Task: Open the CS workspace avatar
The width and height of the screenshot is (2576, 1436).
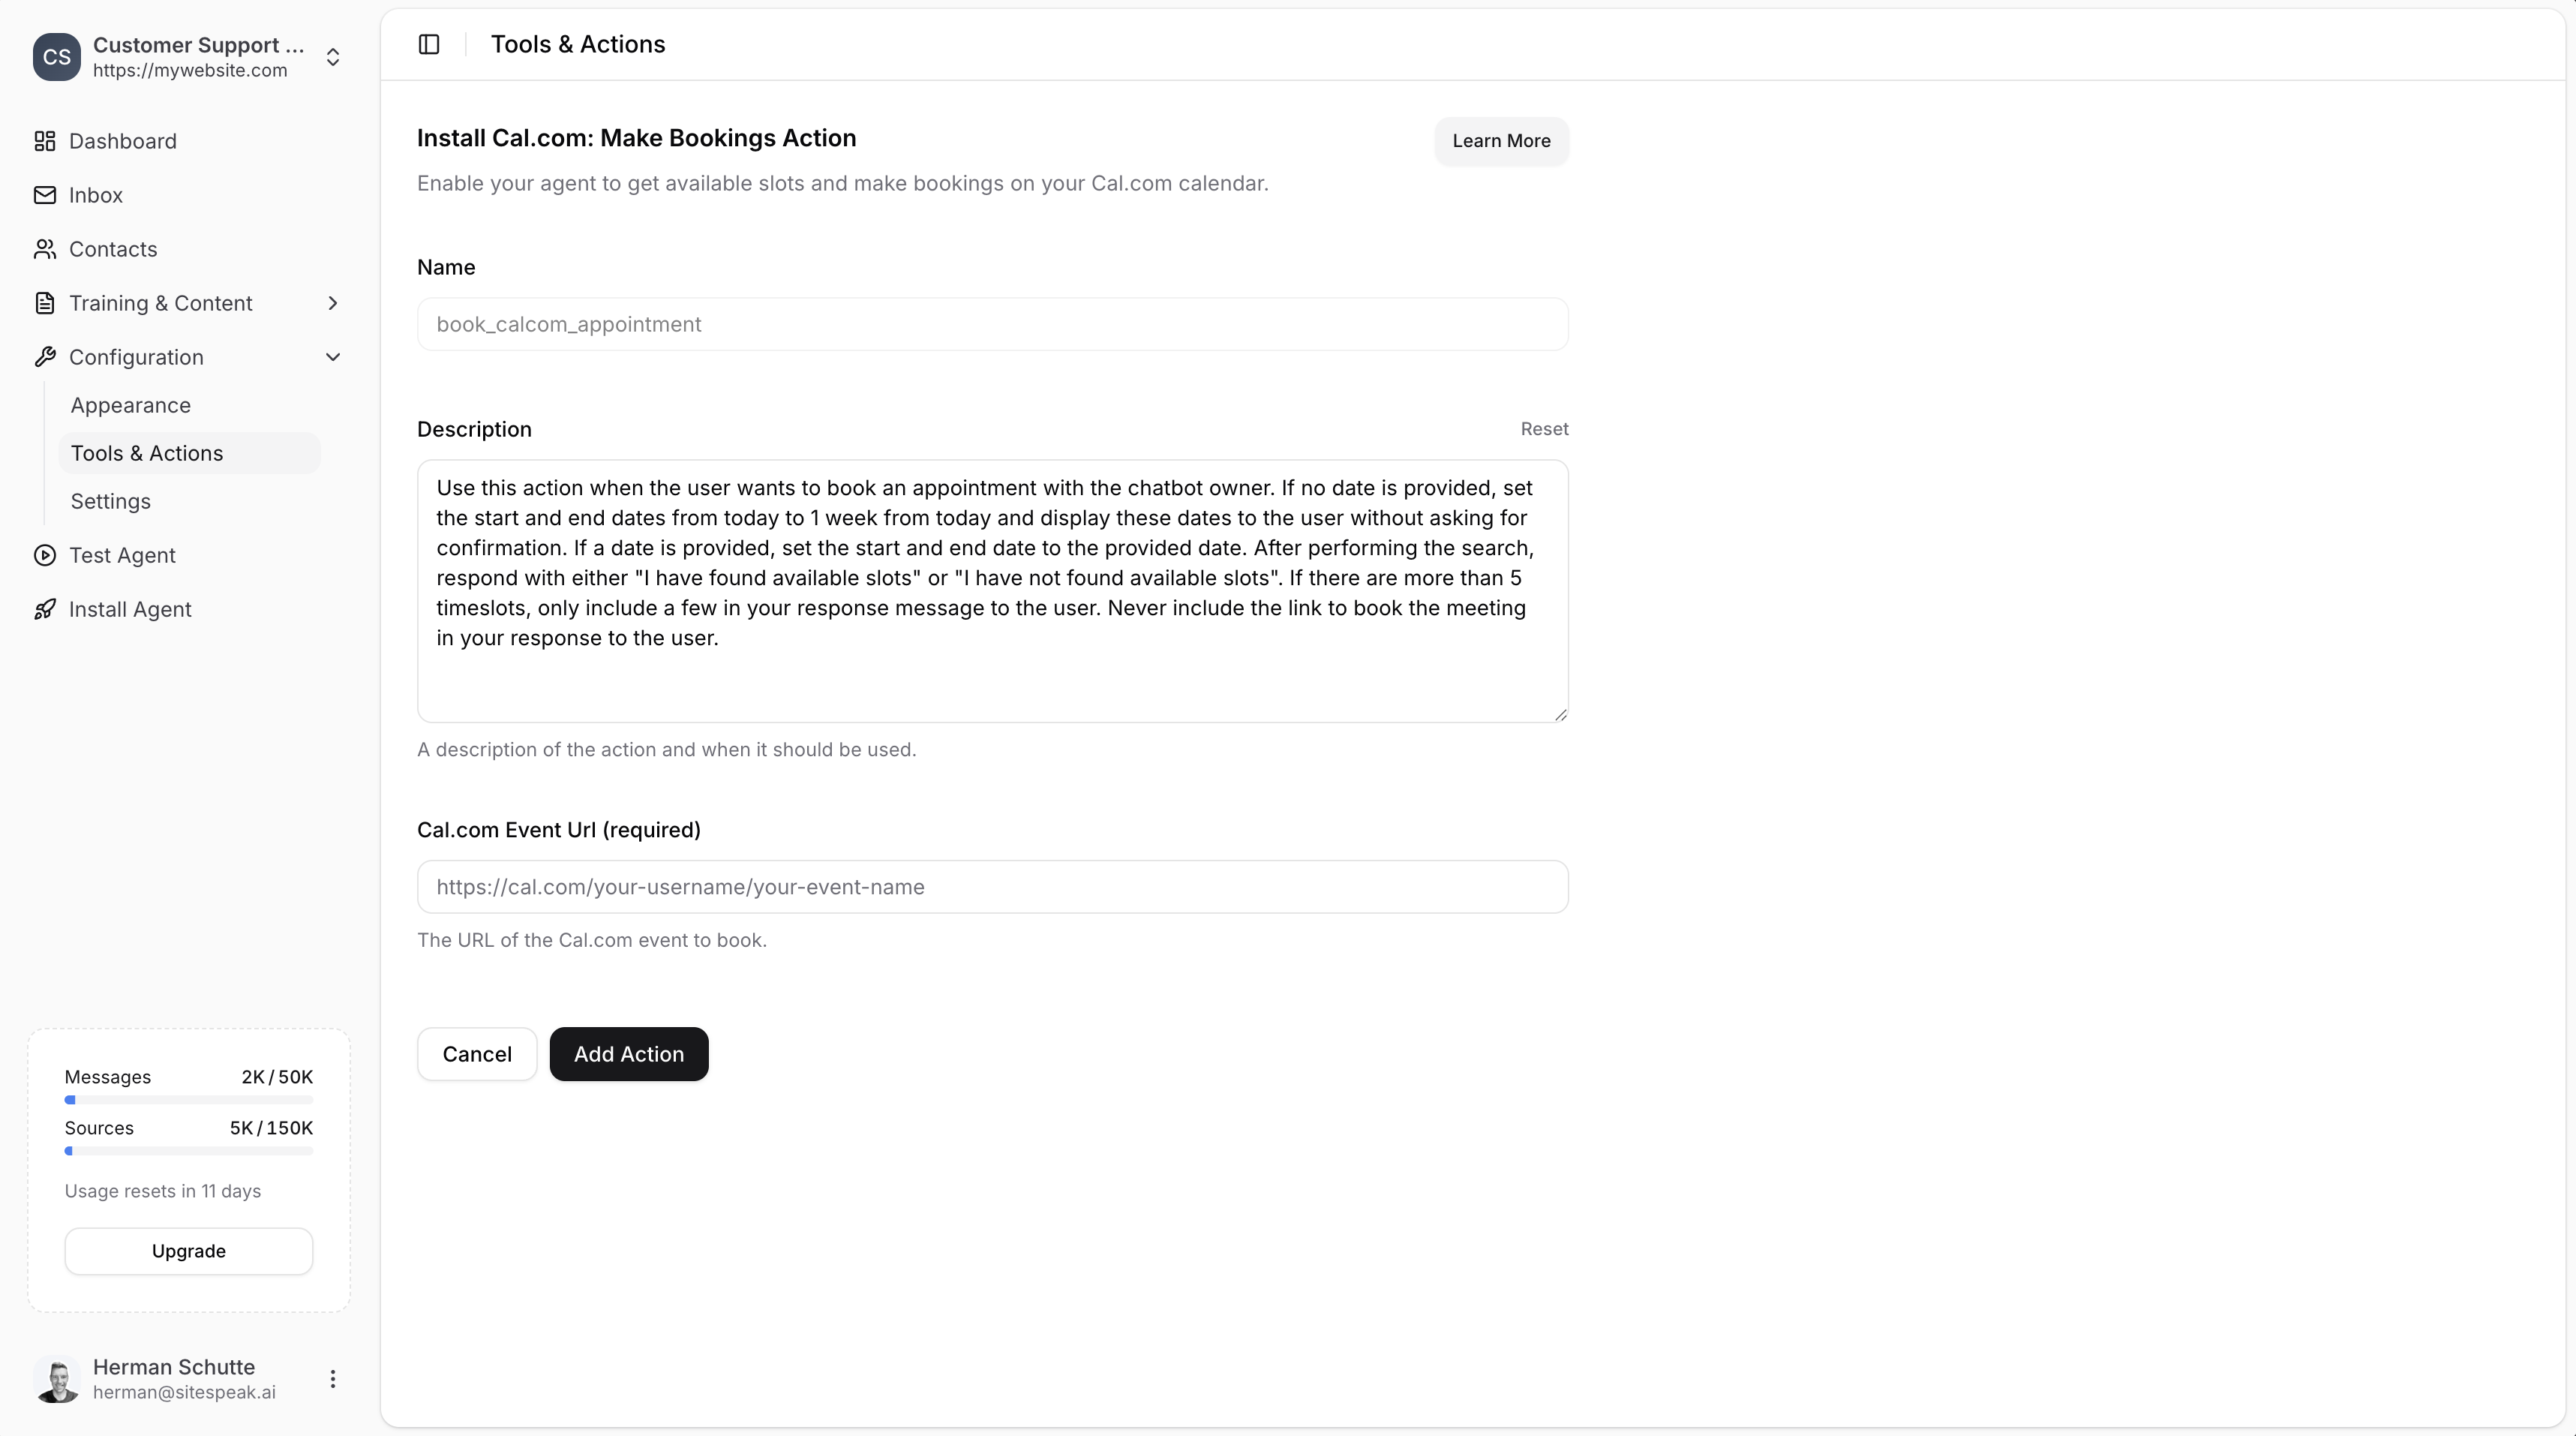Action: point(57,57)
